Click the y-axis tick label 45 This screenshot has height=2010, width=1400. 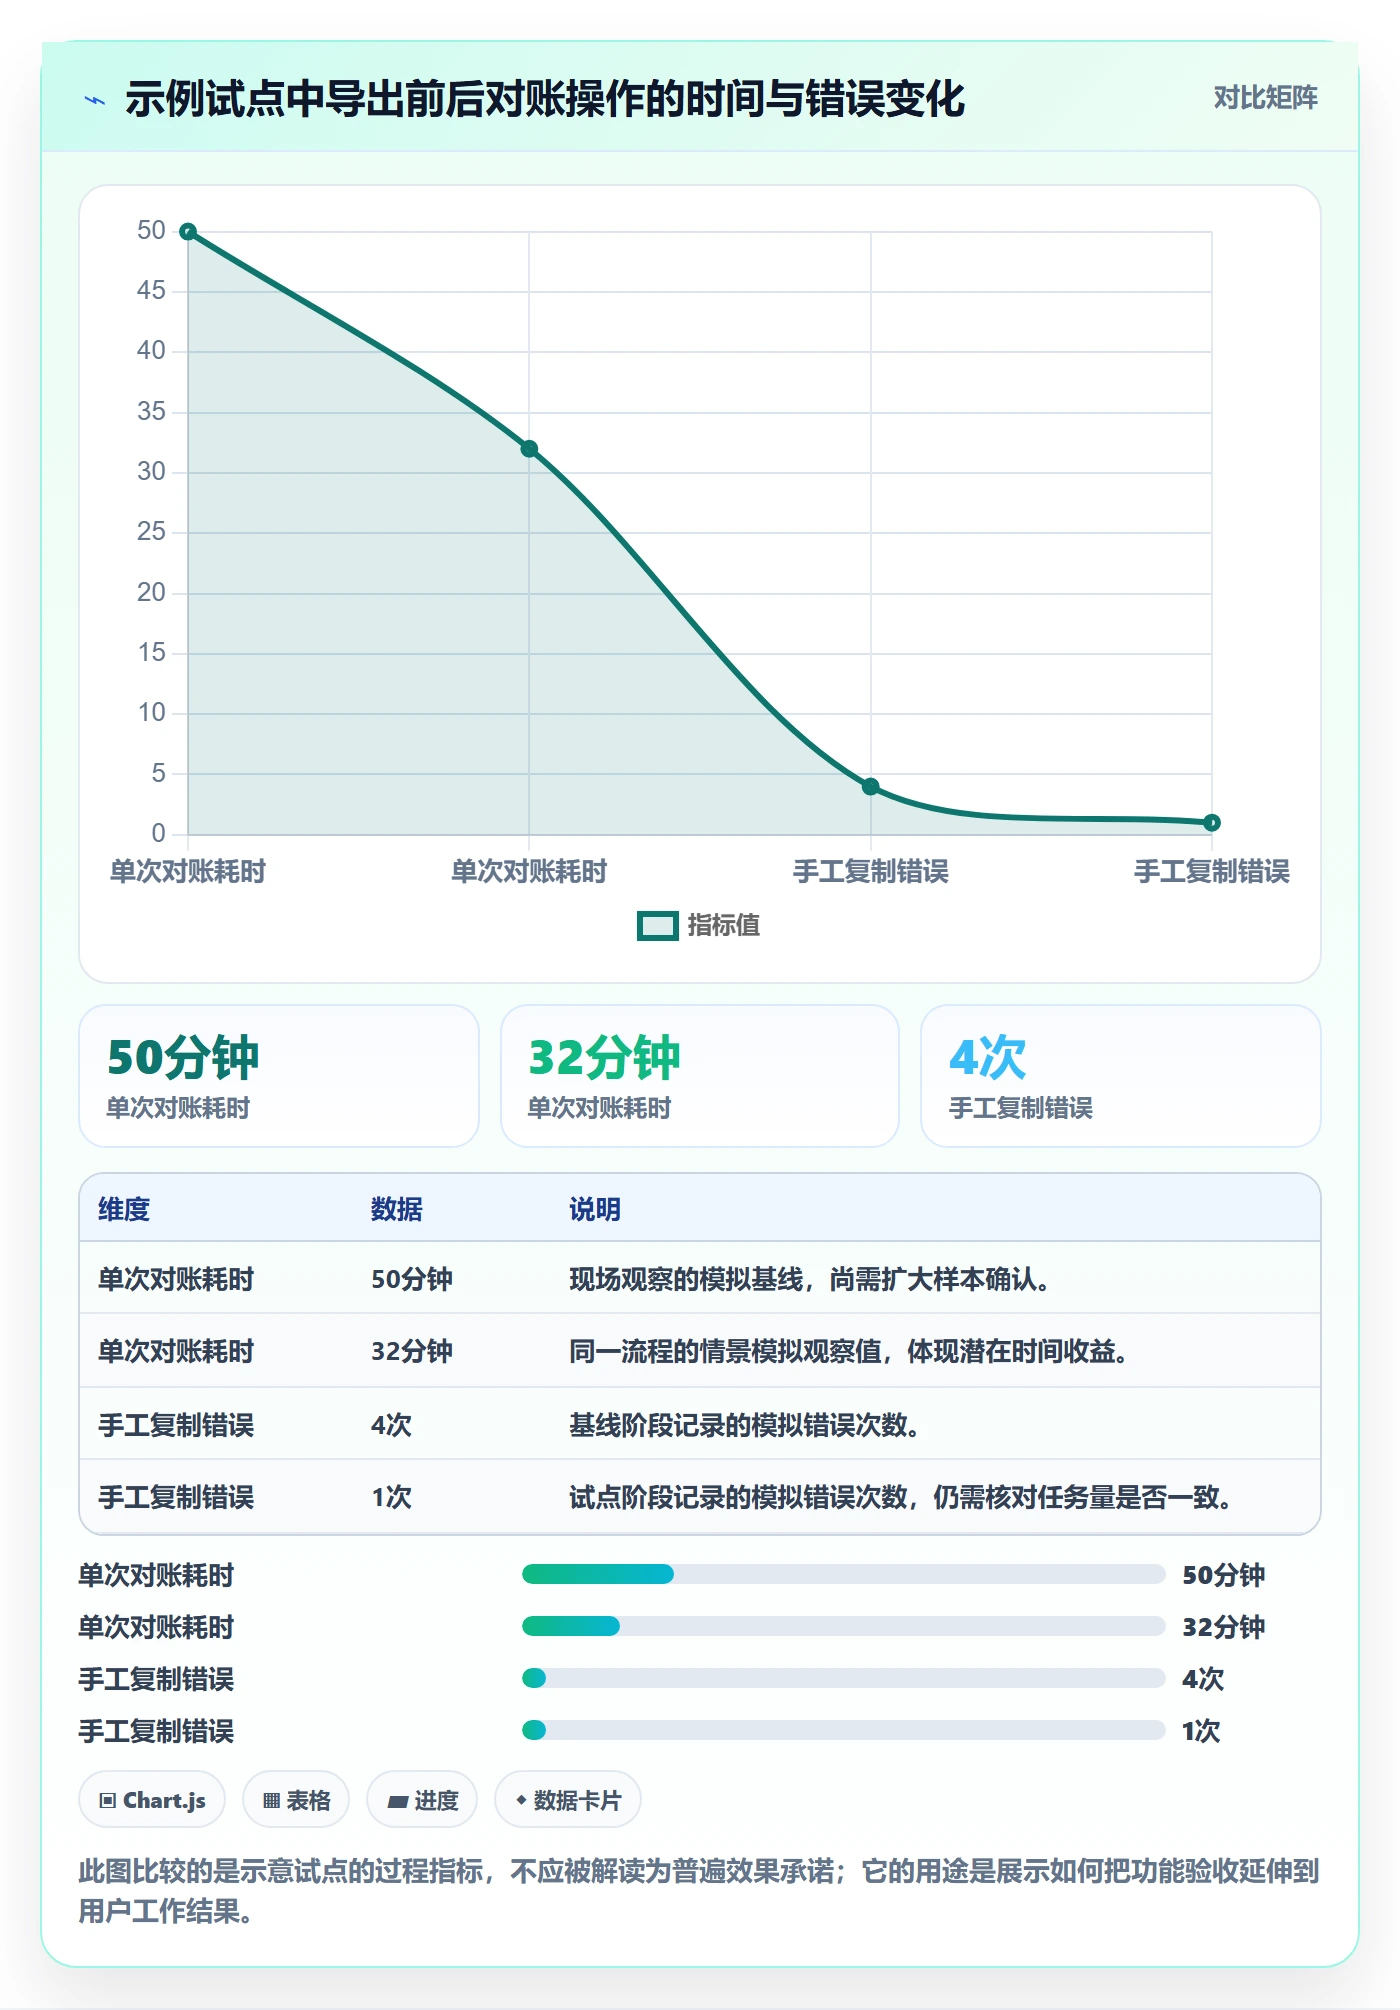point(151,291)
